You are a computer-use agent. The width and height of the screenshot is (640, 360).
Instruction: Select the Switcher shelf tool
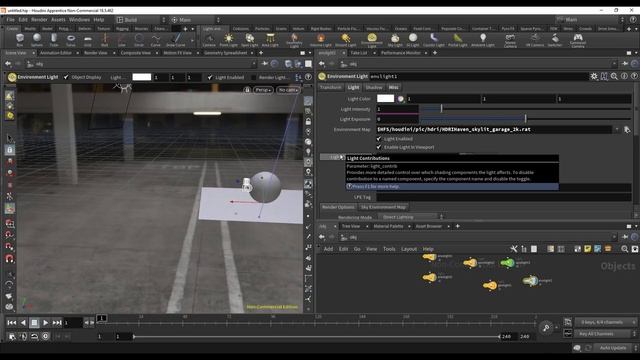555,40
